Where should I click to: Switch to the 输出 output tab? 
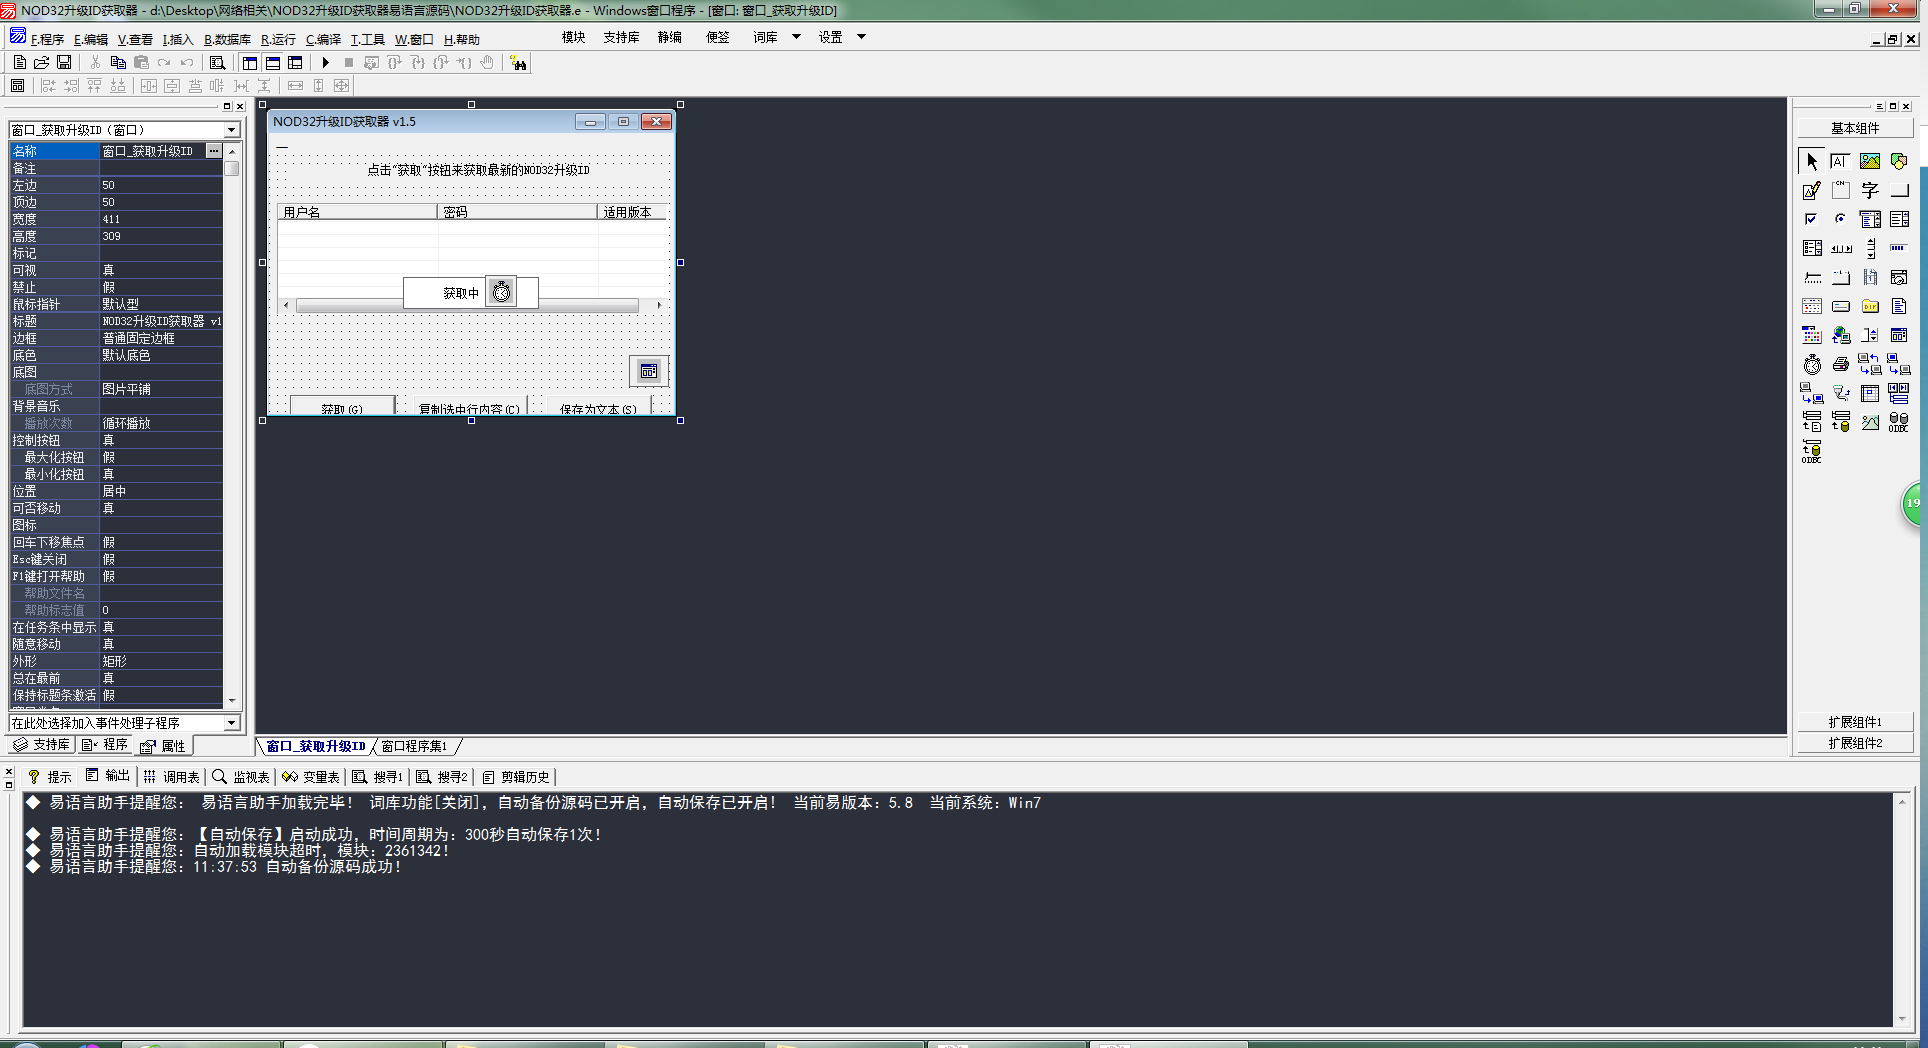tap(108, 776)
